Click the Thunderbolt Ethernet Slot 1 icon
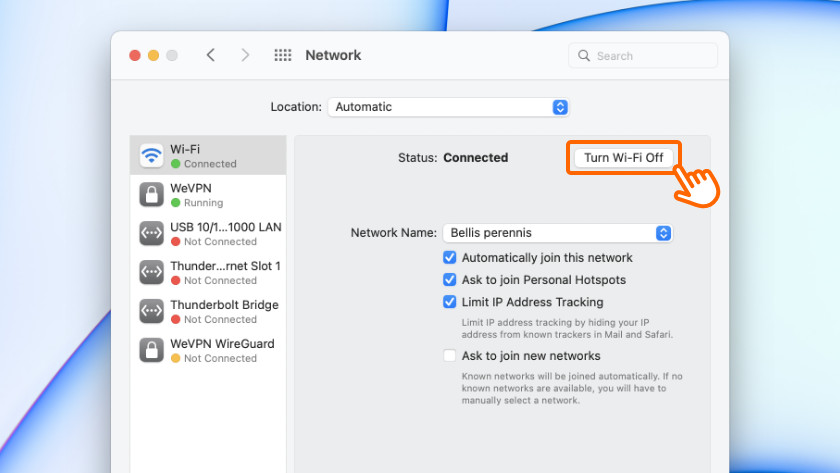 (x=151, y=272)
